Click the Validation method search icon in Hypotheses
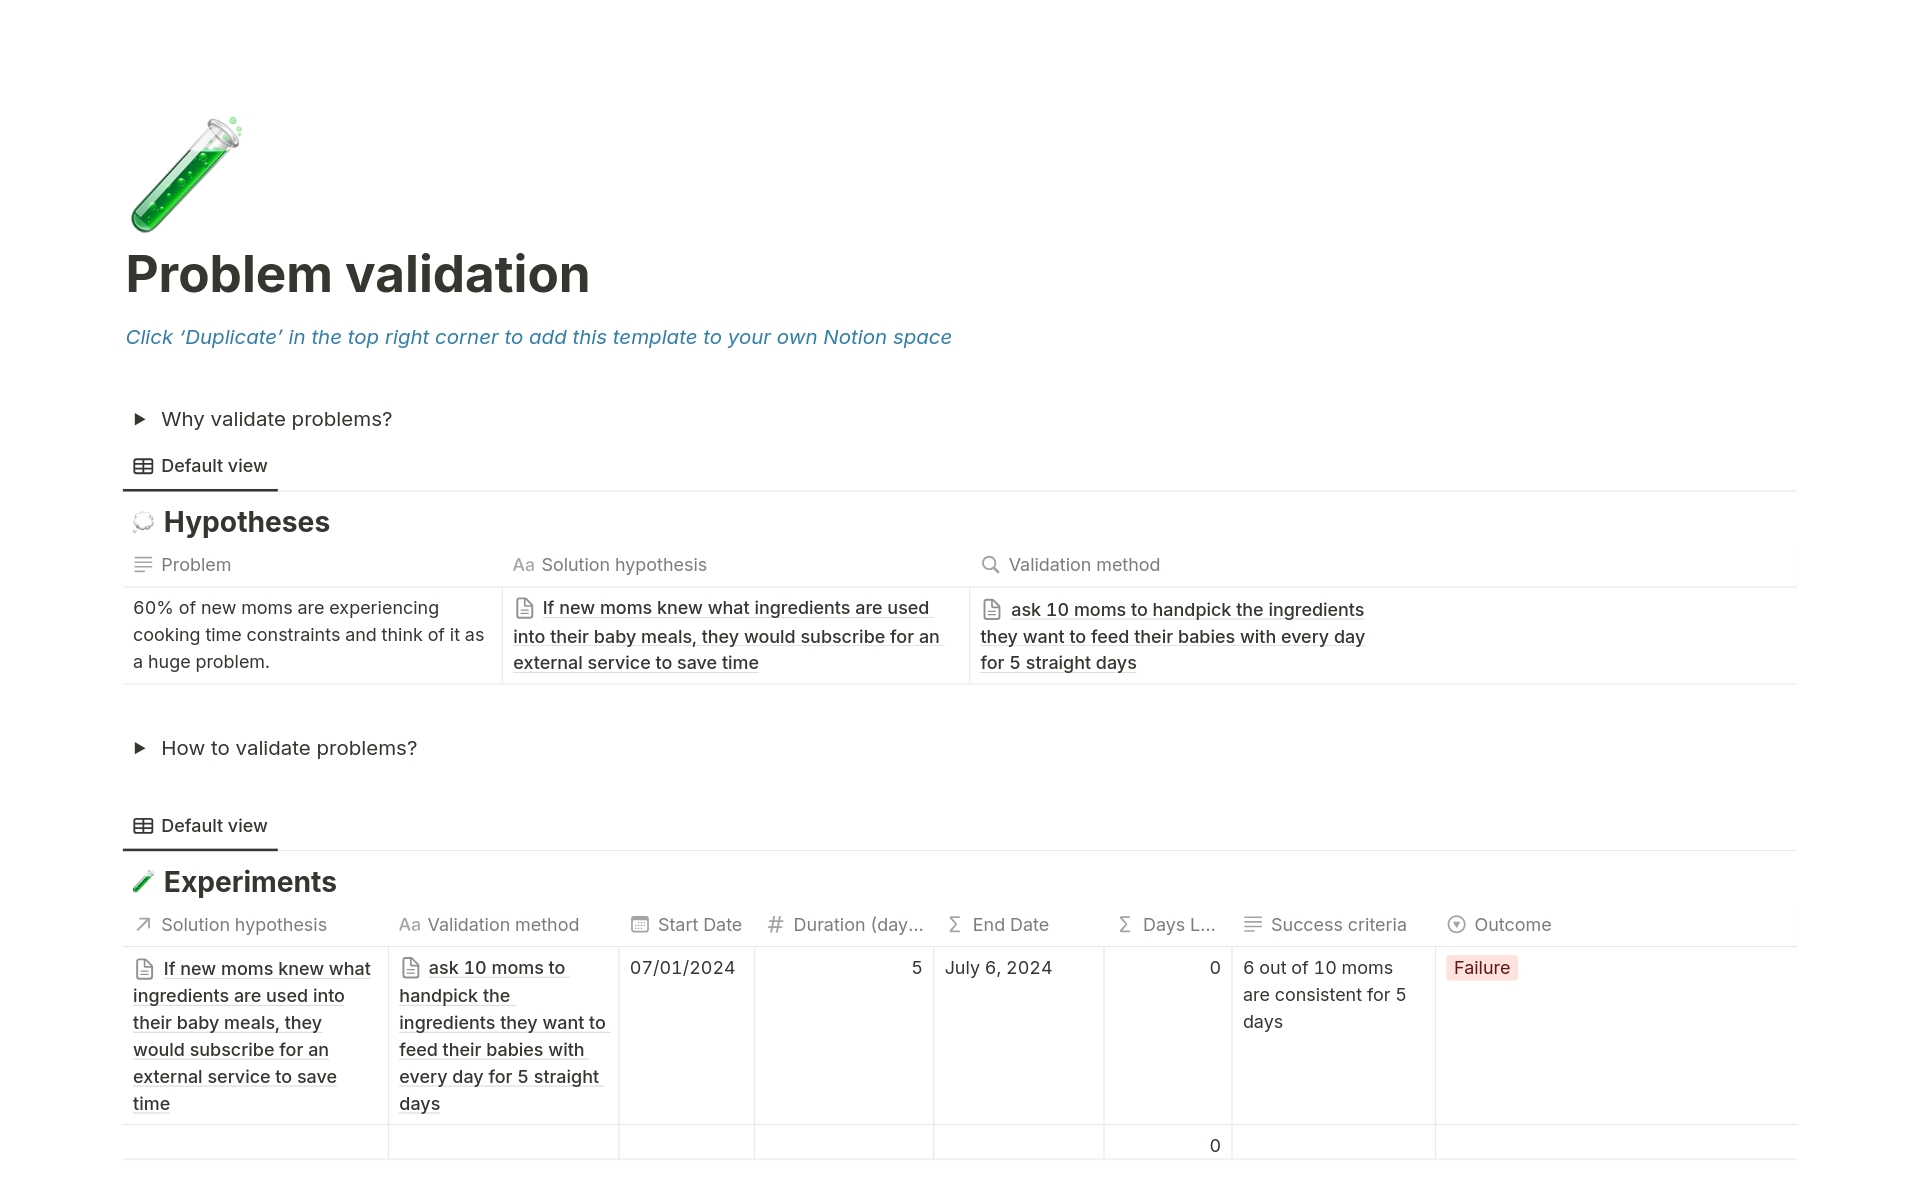Screen dimensions: 1920x1199 tap(990, 565)
